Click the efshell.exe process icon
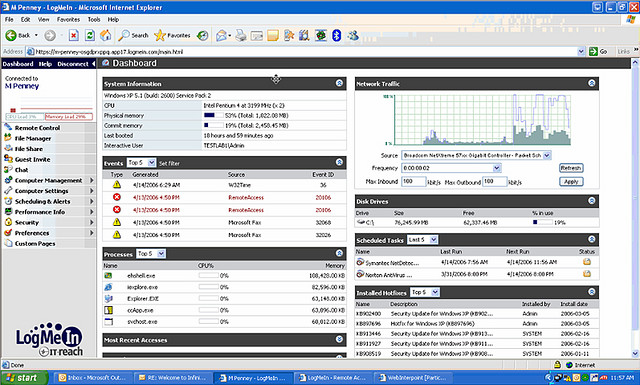 point(108,276)
